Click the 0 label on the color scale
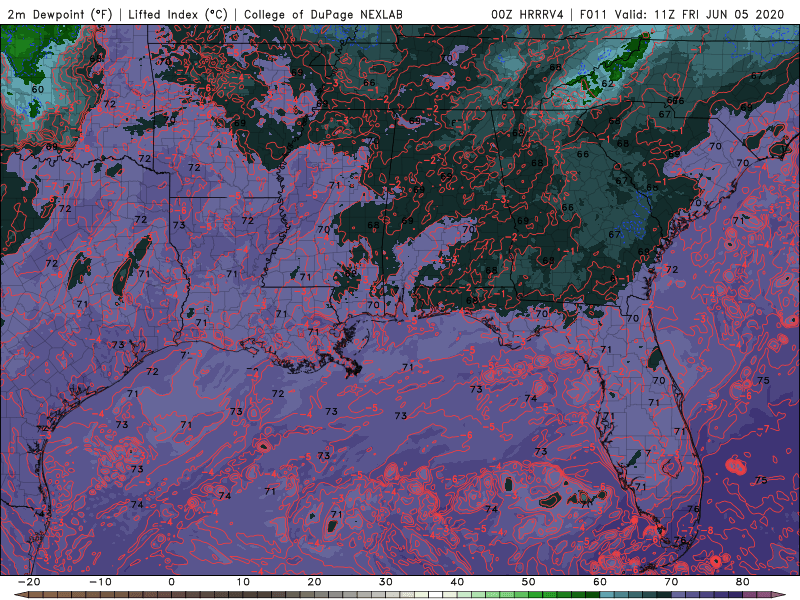The width and height of the screenshot is (800, 600). coord(171,582)
